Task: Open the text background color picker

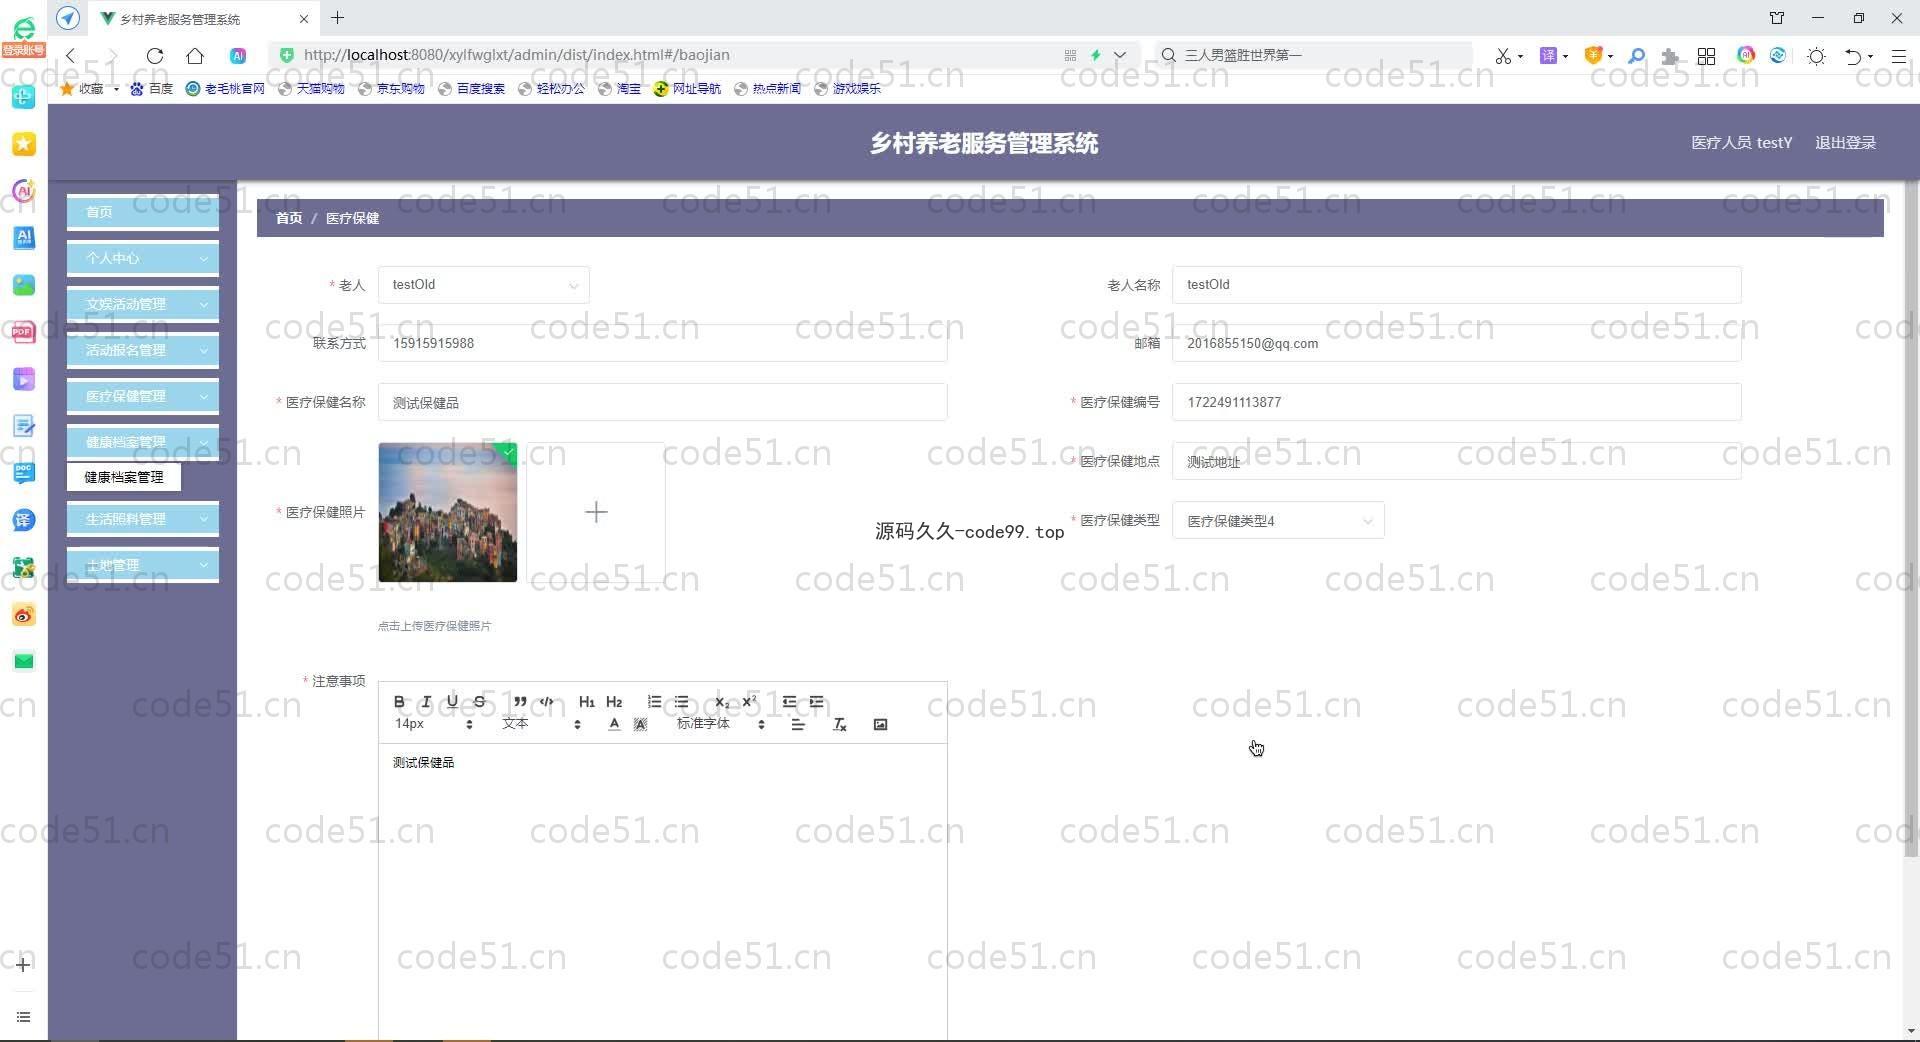Action: pyautogui.click(x=641, y=725)
